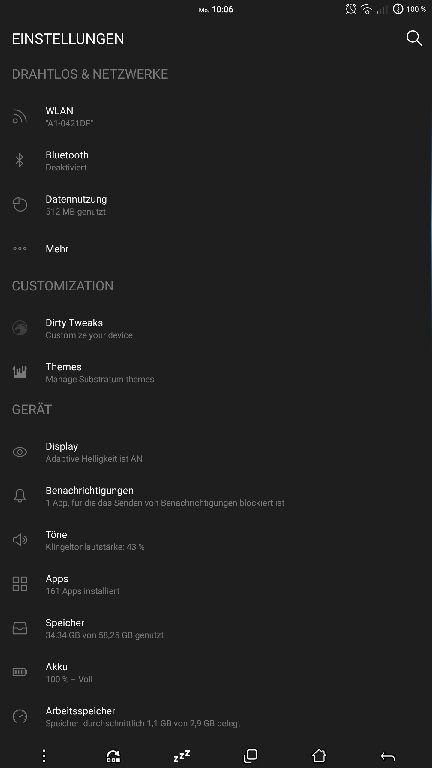Tap the Themes brush icon

[x=20, y=372]
